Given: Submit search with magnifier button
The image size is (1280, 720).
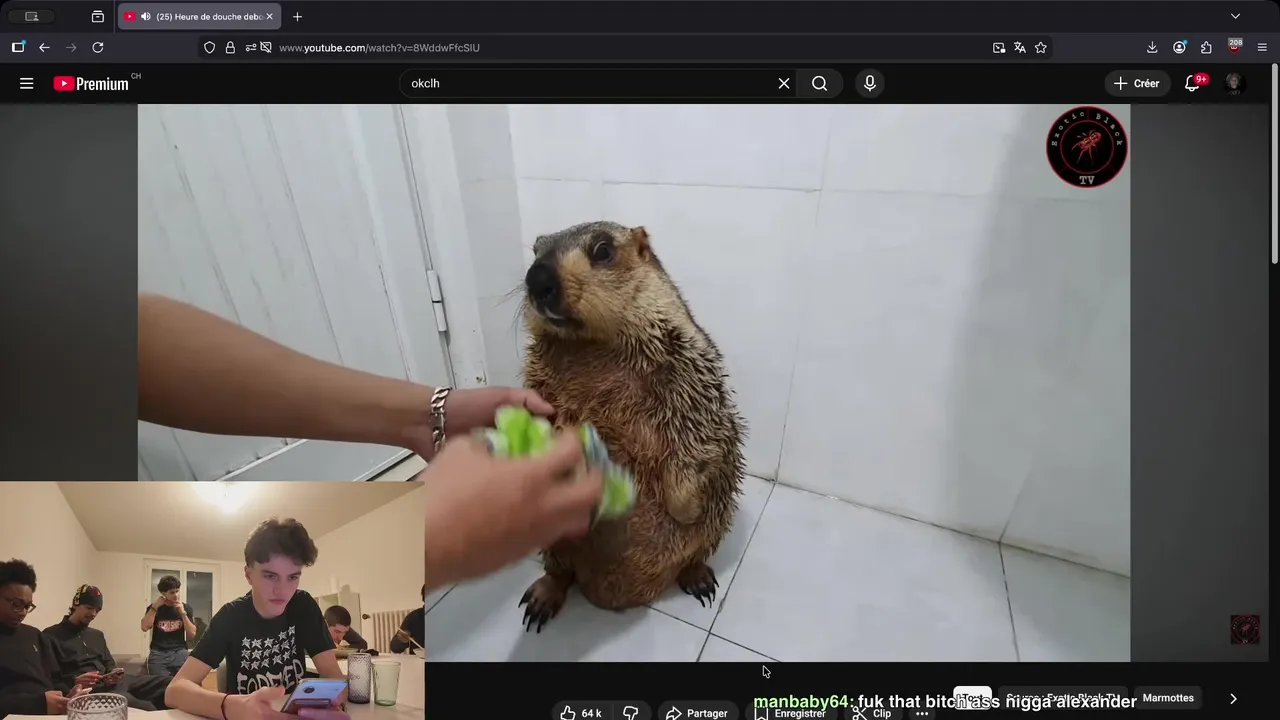Looking at the screenshot, I should (x=820, y=84).
